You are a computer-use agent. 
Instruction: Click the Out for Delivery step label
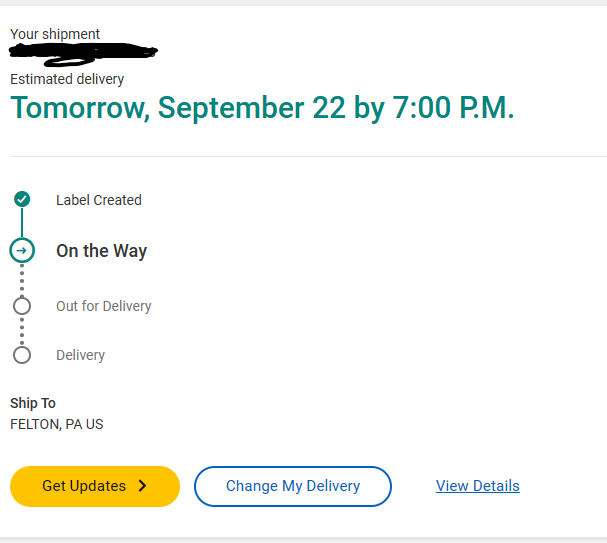pos(103,306)
